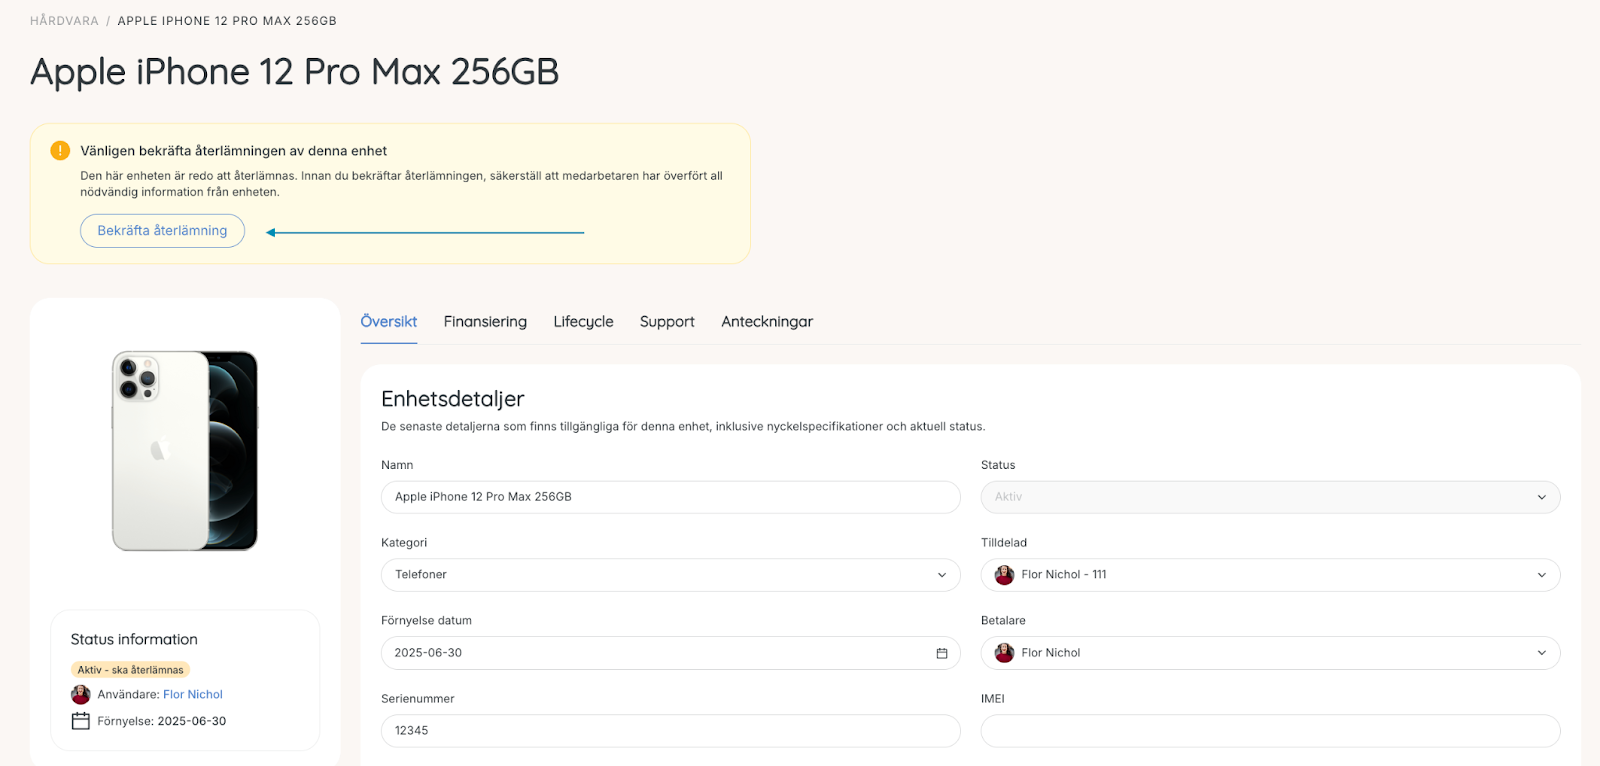Select the Översikt tab
Screen dimensions: 1600x766
[389, 322]
